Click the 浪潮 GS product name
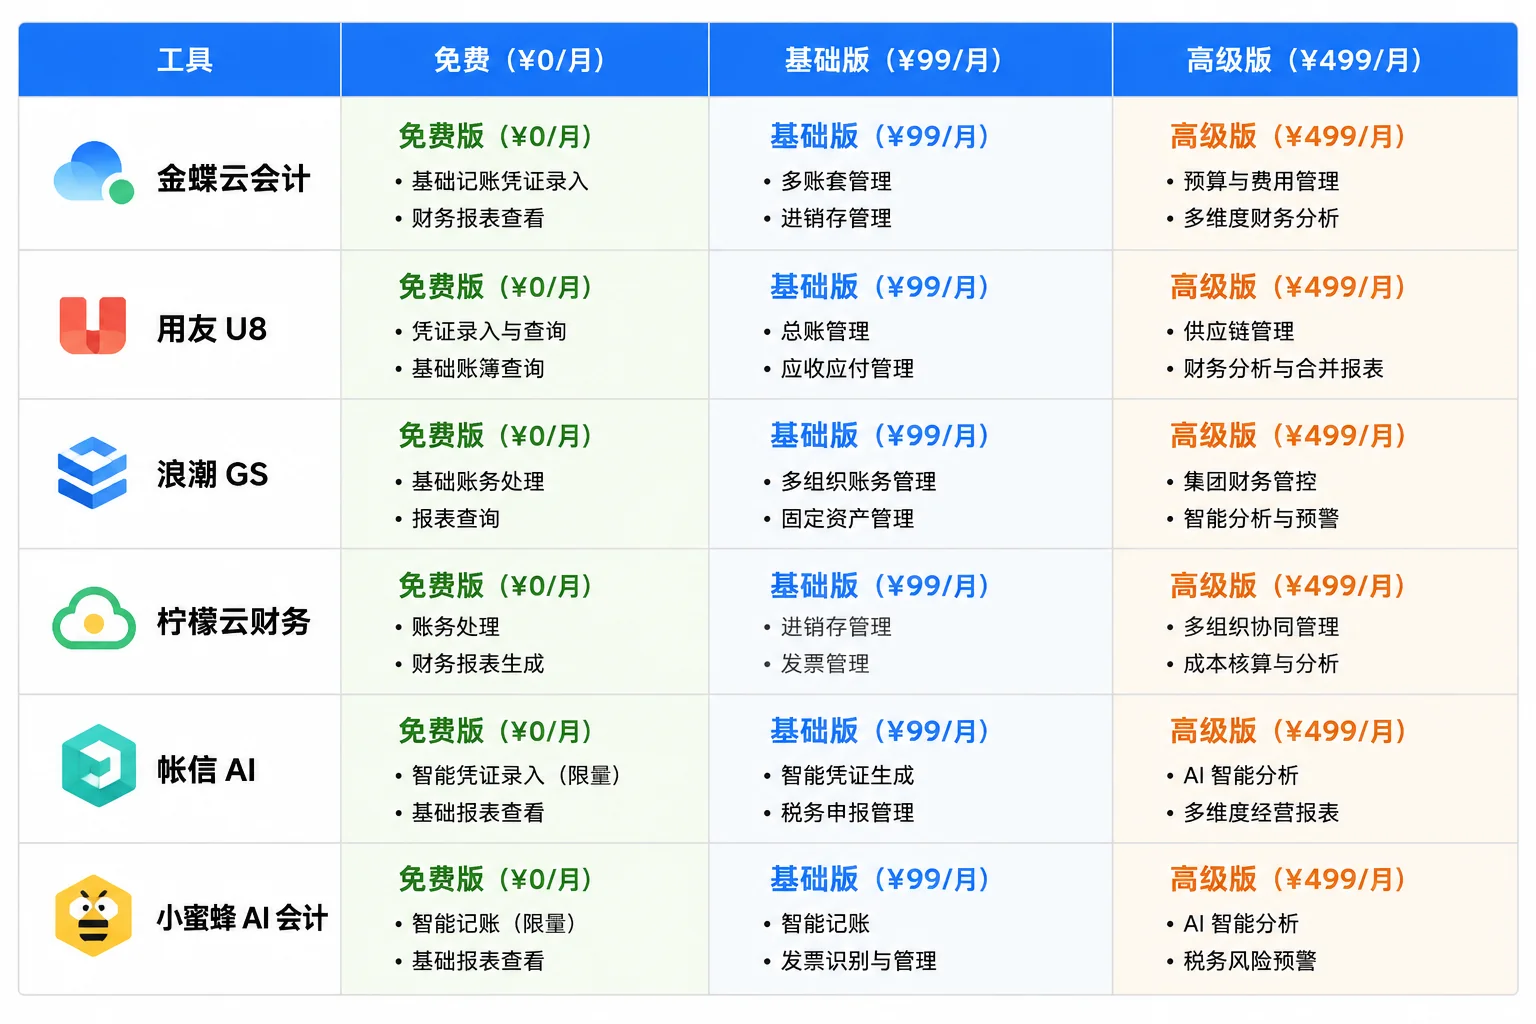This screenshot has width=1536, height=1024. (212, 474)
